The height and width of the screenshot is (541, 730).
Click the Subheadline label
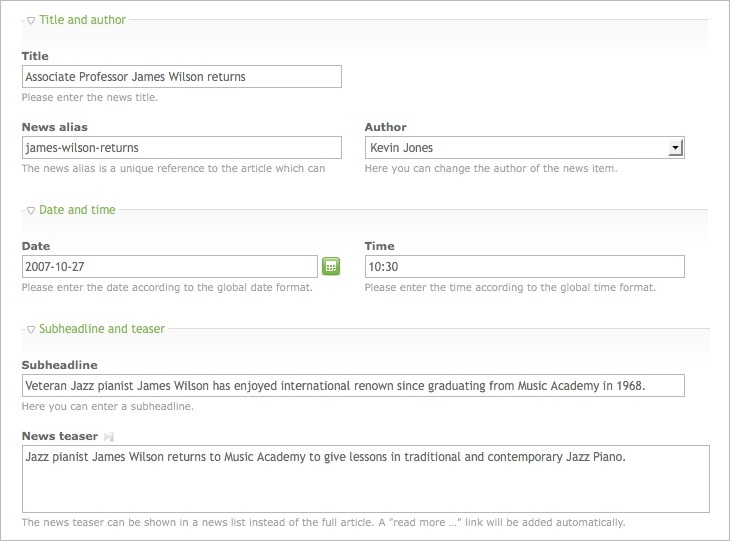pyautogui.click(x=60, y=365)
